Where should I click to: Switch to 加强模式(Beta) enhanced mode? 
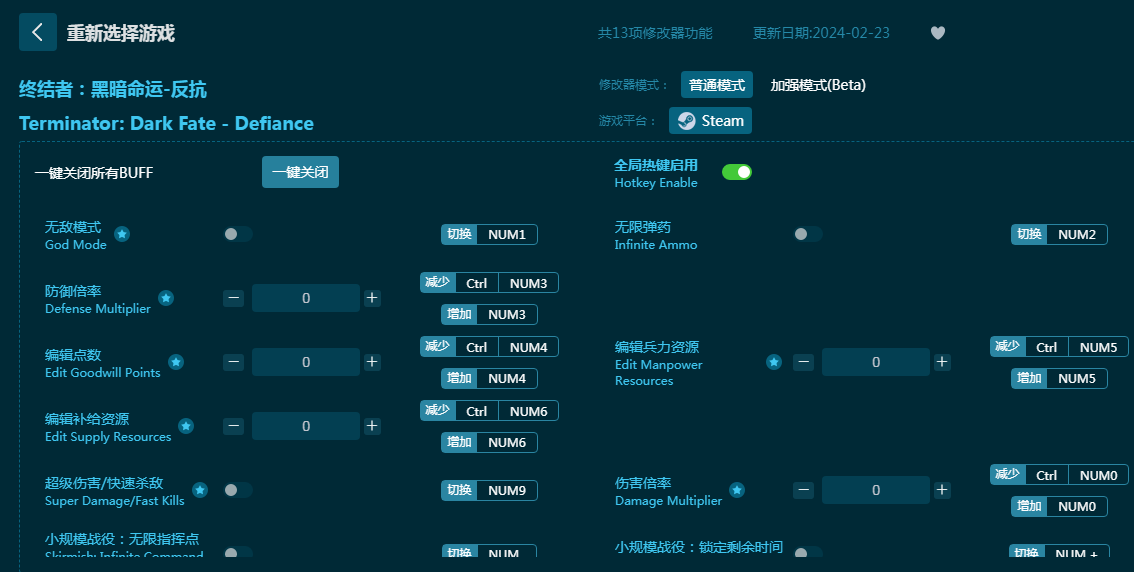click(818, 85)
